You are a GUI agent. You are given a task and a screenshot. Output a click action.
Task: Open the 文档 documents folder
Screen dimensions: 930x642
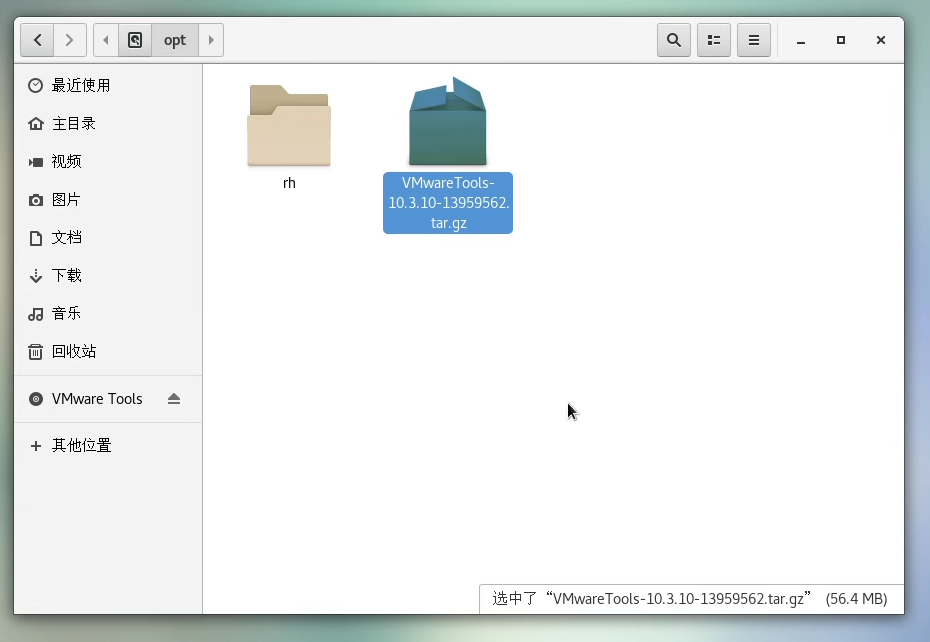click(108, 237)
